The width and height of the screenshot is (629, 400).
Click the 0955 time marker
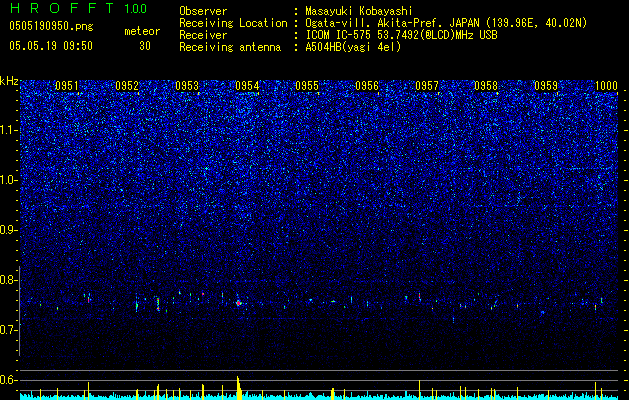(307, 86)
